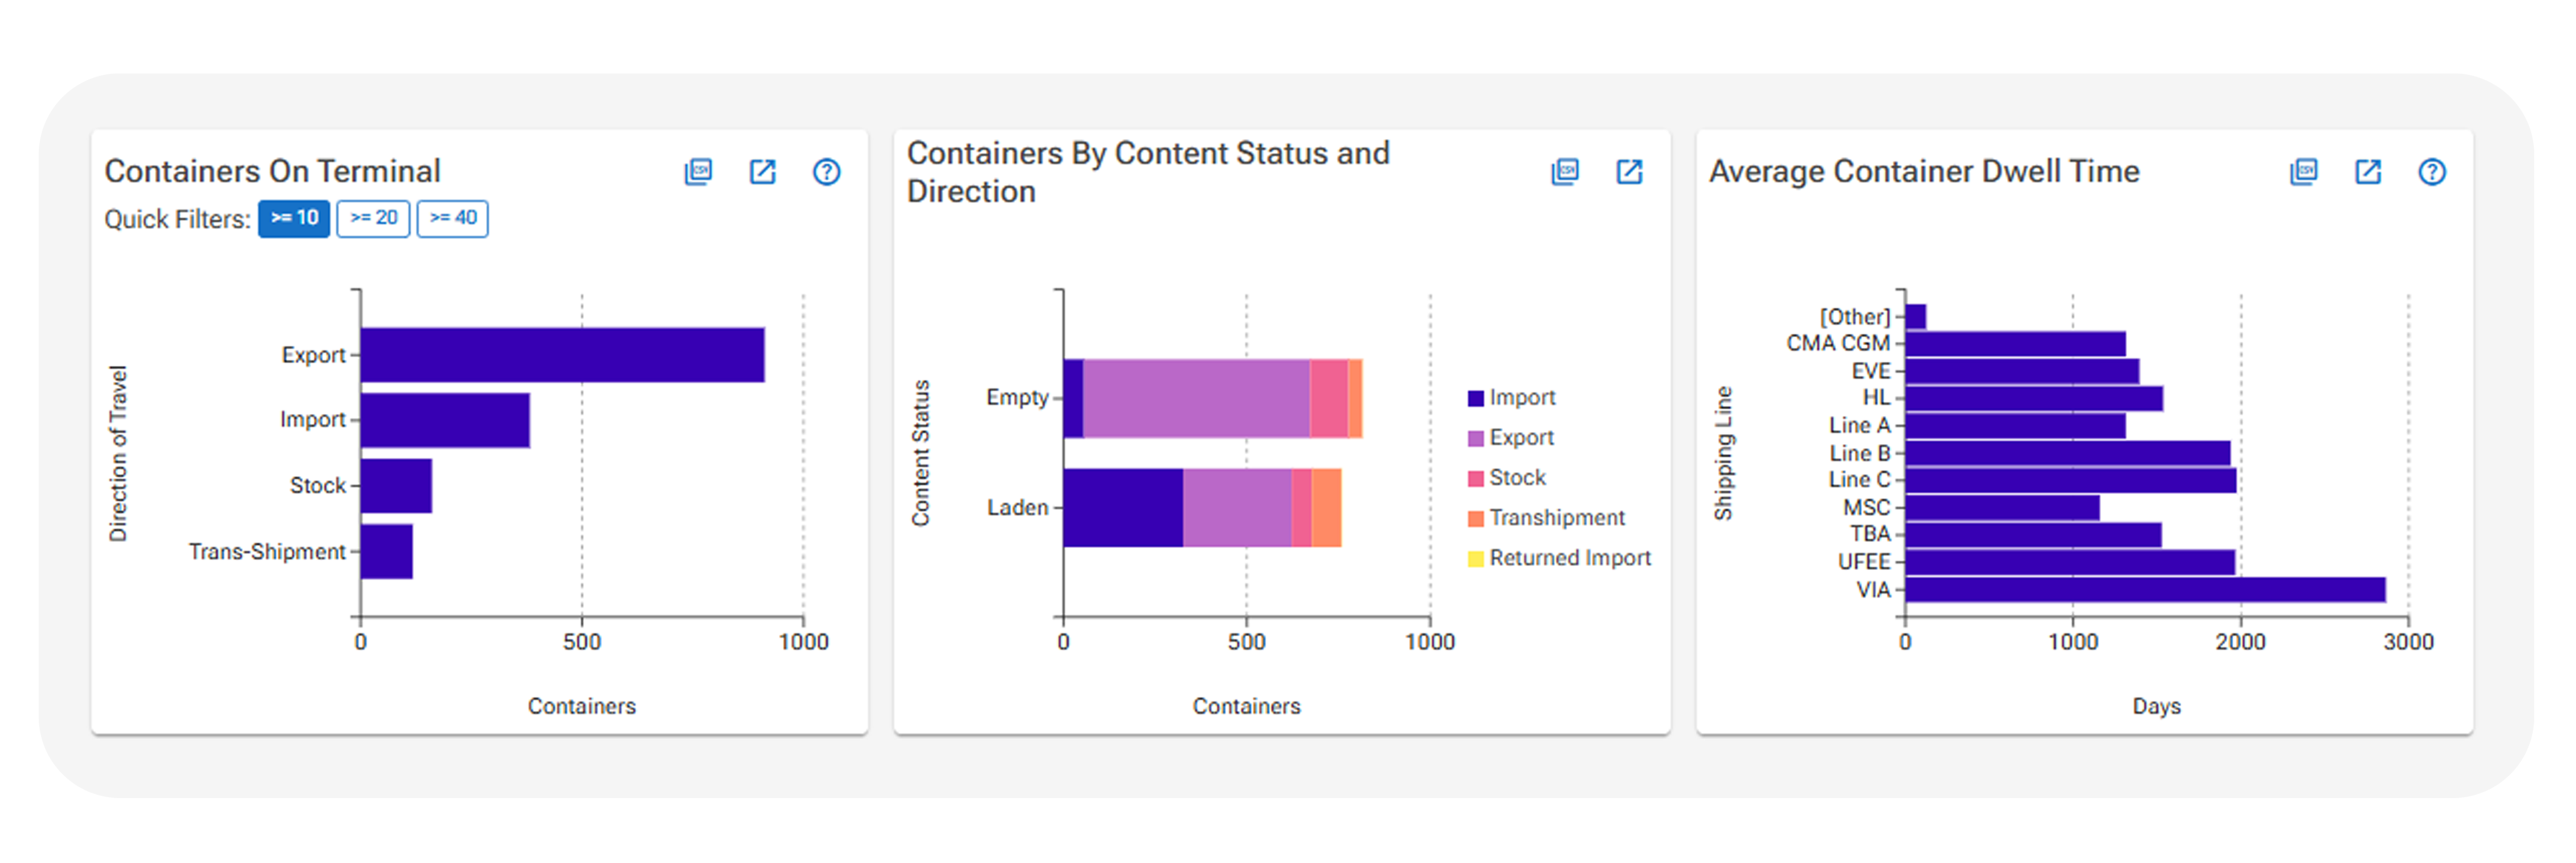Select the Trans-Shipment bar in the terminal chart
Screen dimensions: 2576x863
(387, 551)
